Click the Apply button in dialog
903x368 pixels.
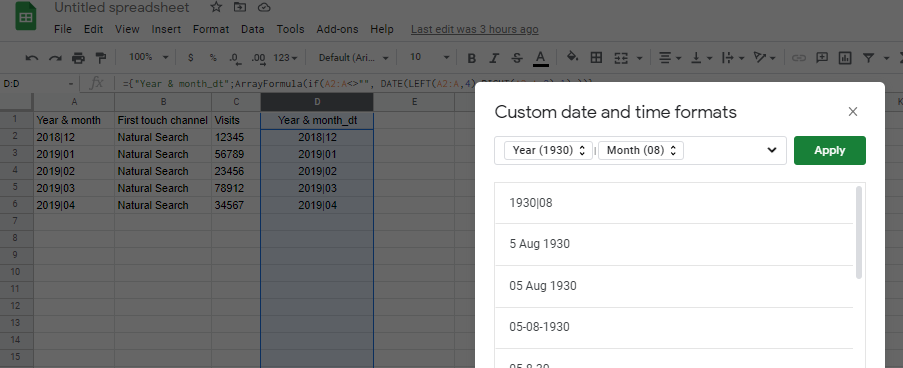[829, 150]
